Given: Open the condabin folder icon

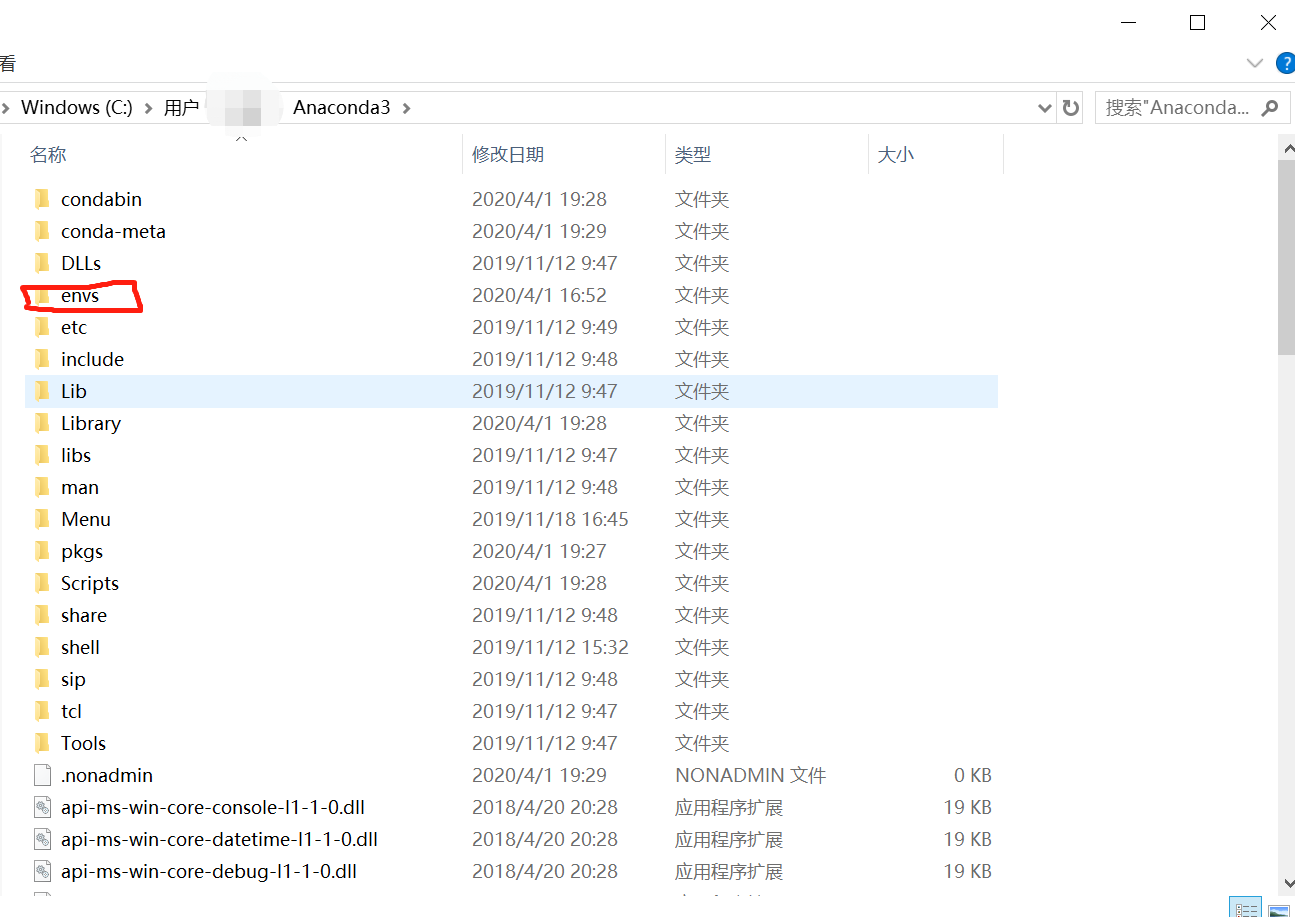Looking at the screenshot, I should click(x=42, y=199).
